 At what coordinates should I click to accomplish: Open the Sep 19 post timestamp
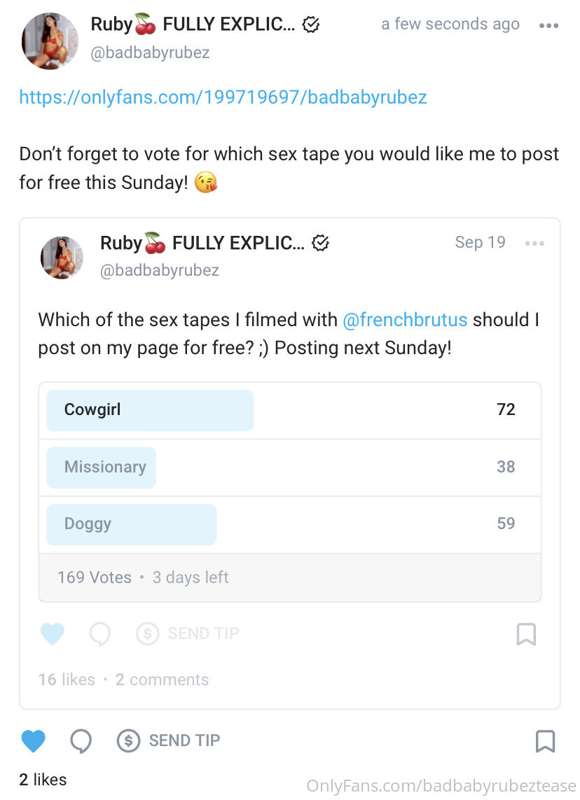tap(480, 242)
